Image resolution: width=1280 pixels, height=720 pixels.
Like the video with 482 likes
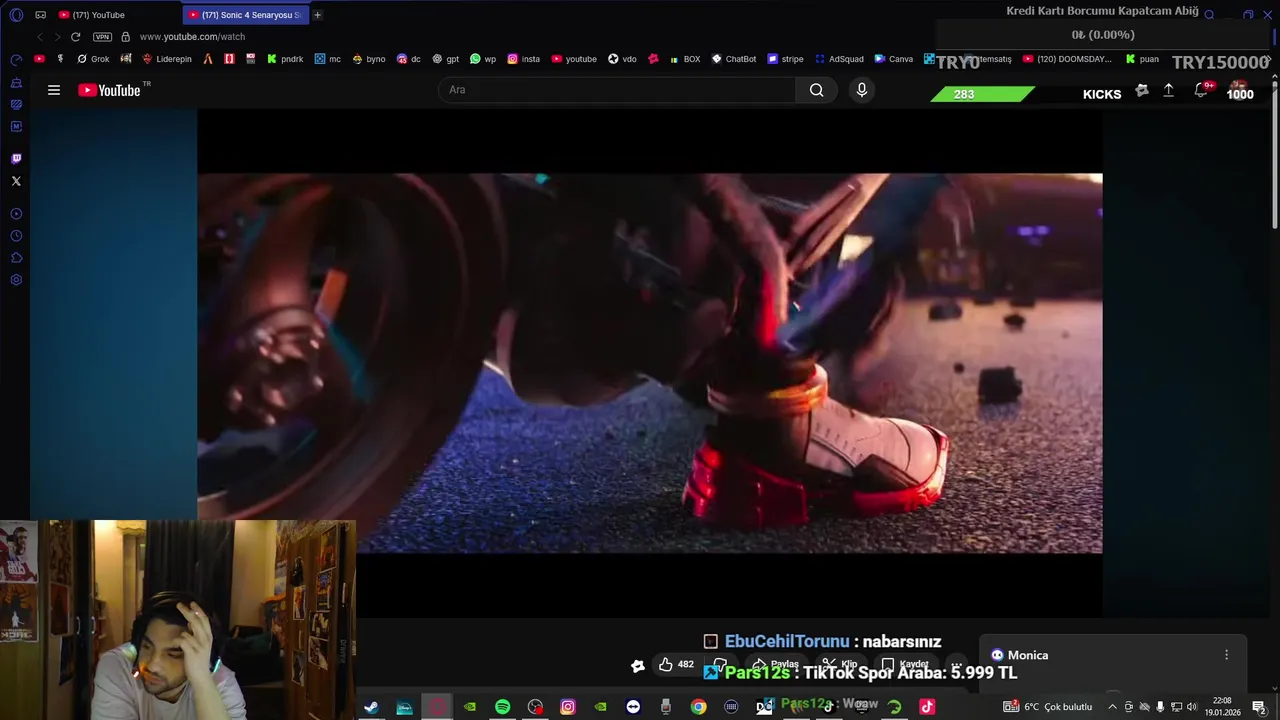tap(676, 664)
